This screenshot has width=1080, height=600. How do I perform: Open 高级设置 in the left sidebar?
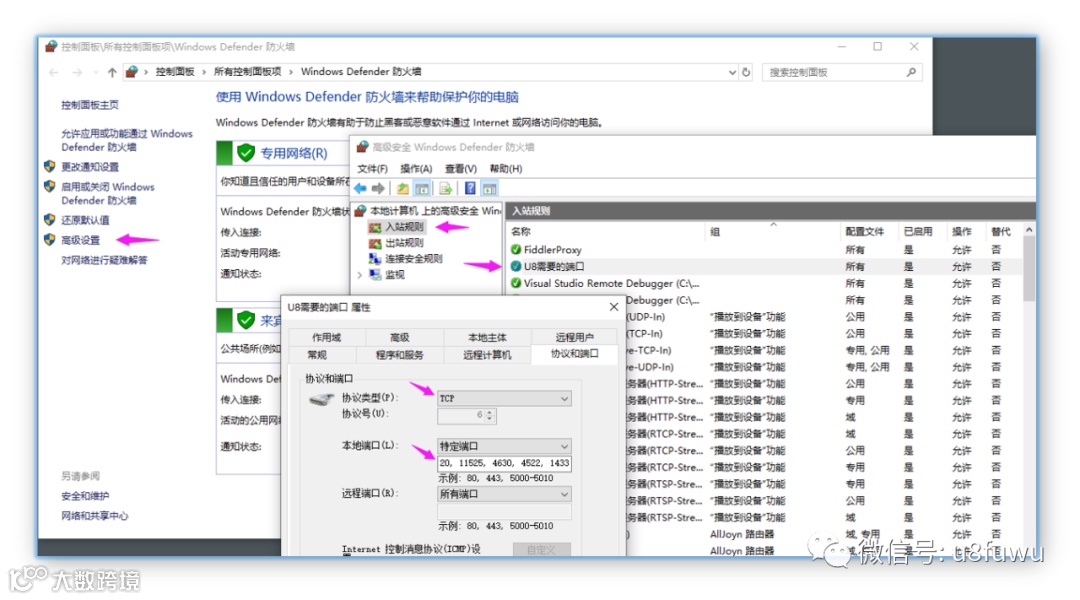80,240
